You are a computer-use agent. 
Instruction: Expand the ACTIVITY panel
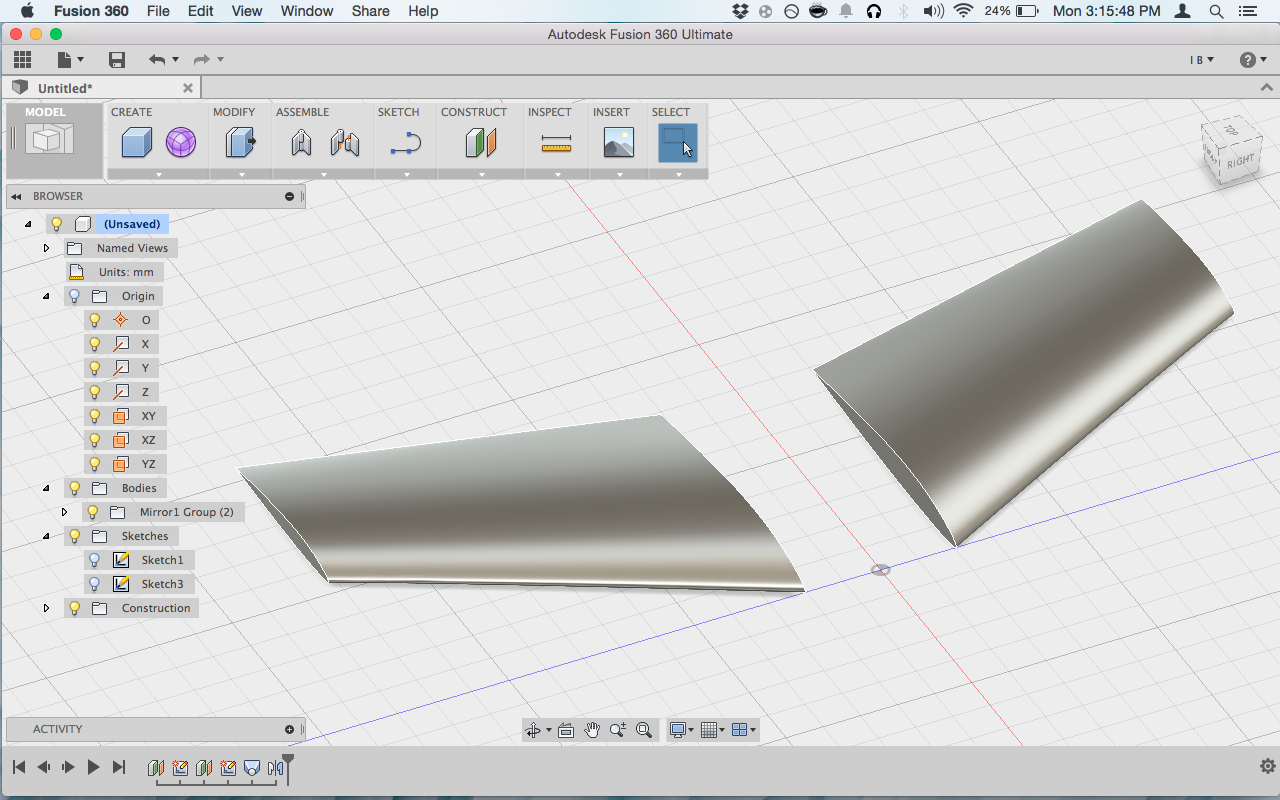pyautogui.click(x=290, y=729)
